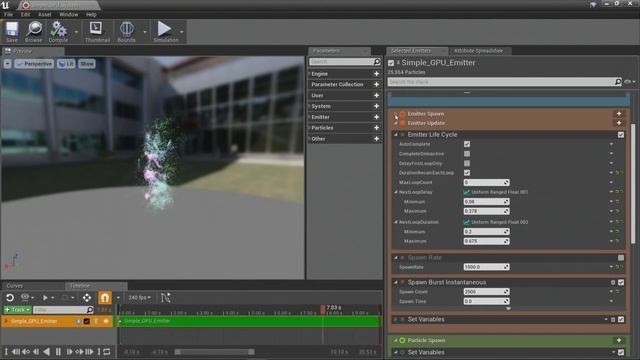
Task: Toggle snapping with the magnet icon
Action: click(104, 298)
